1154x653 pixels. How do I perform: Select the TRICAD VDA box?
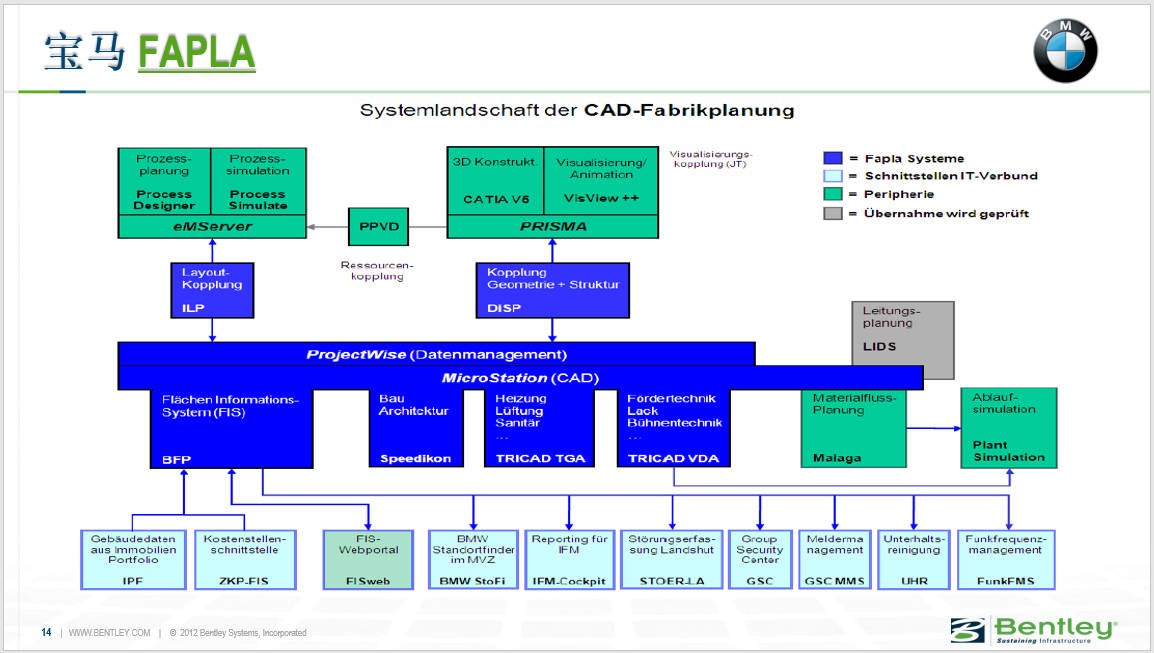[x=674, y=428]
